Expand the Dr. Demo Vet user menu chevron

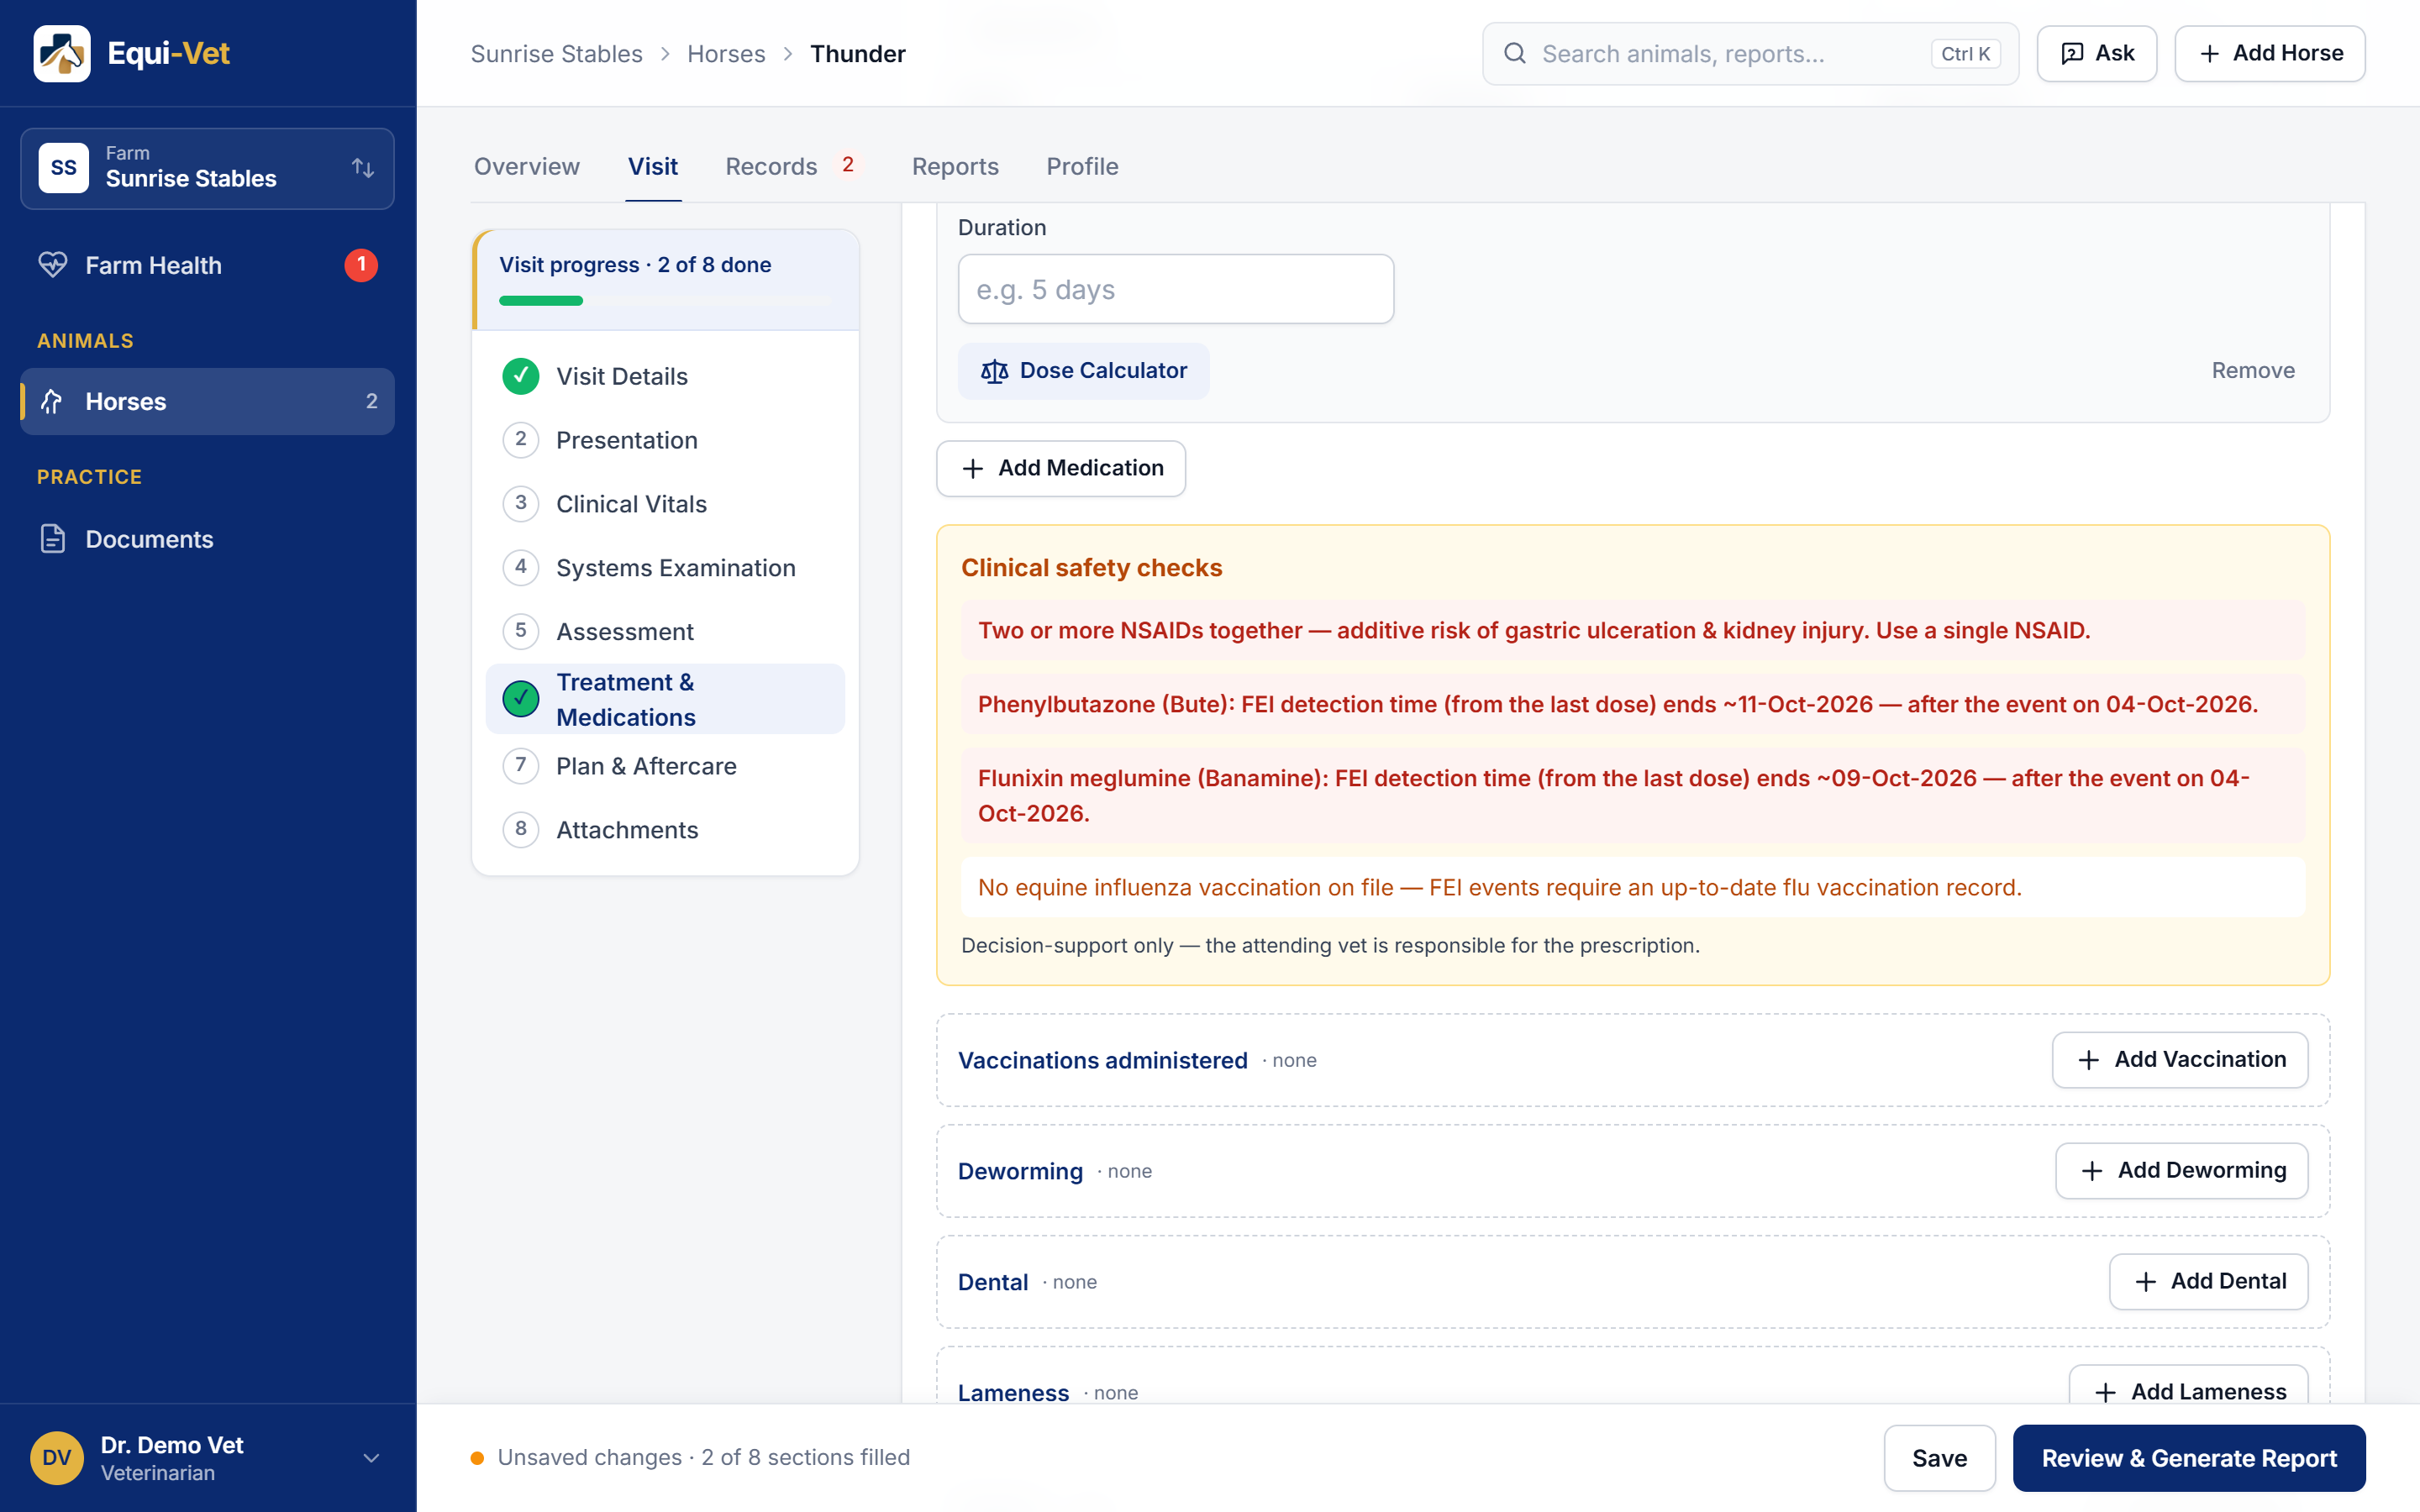point(371,1458)
